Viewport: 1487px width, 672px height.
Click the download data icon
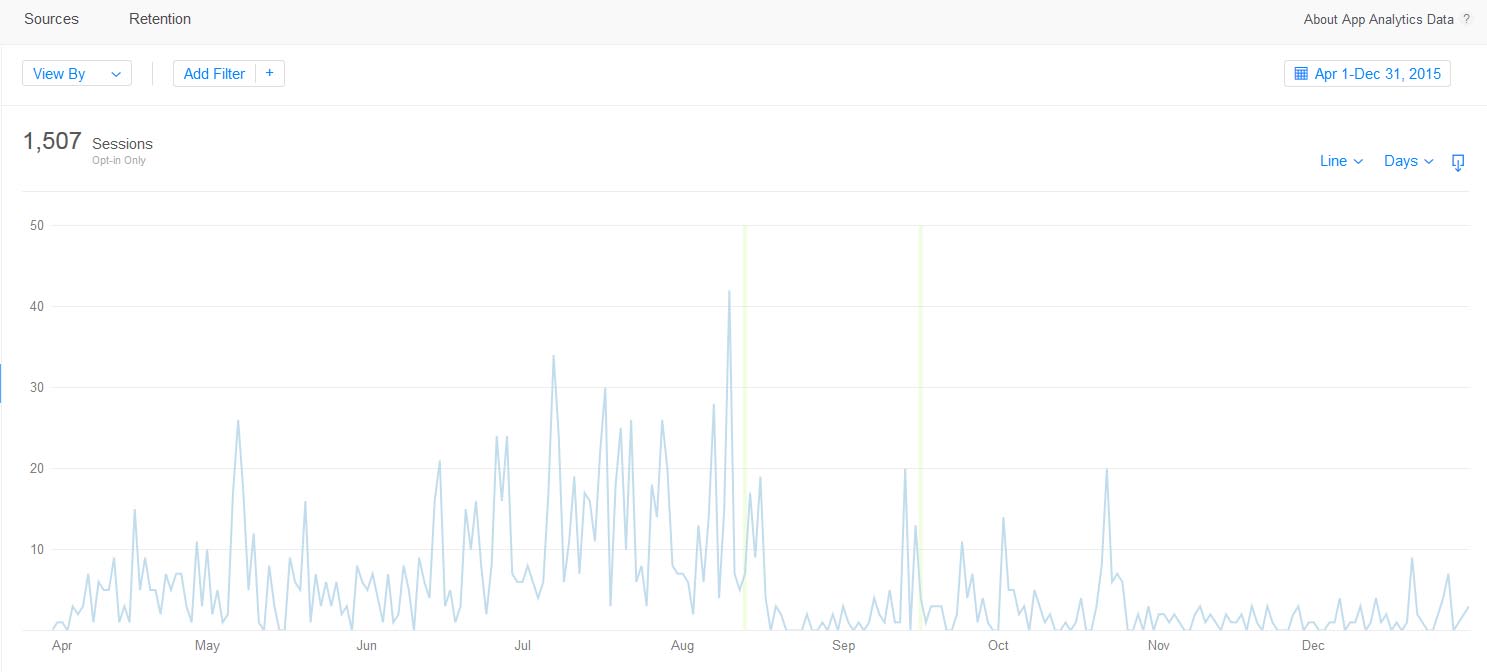(x=1458, y=162)
